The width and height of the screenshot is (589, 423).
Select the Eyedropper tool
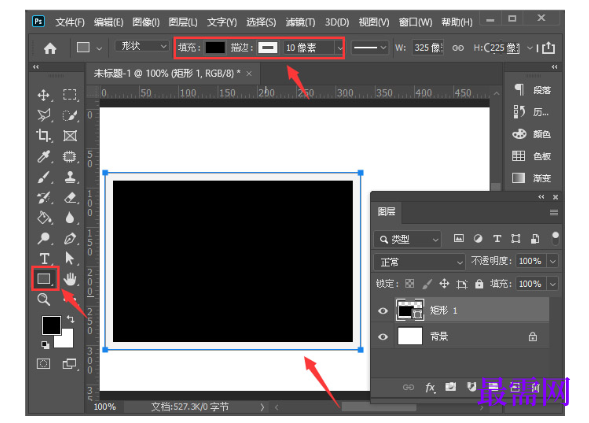click(44, 156)
